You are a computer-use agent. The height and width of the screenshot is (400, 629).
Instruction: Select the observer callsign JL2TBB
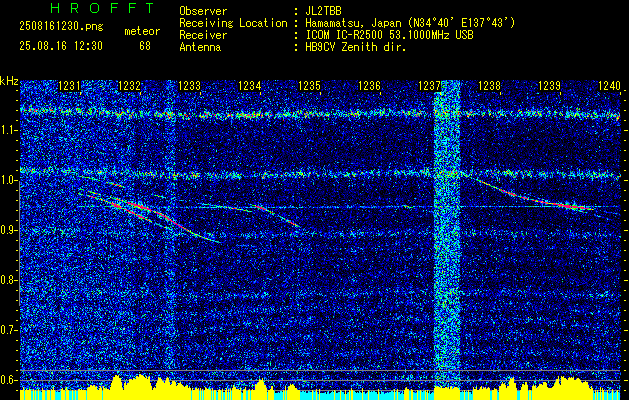[x=323, y=11]
